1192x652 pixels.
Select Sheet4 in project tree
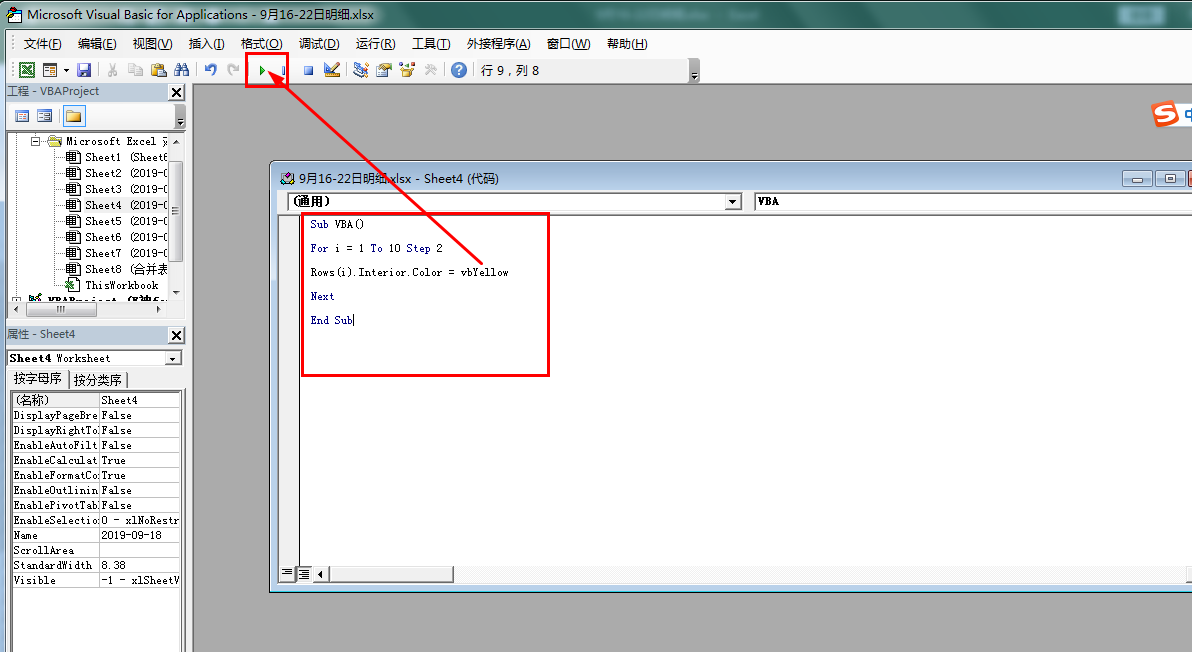click(x=116, y=205)
